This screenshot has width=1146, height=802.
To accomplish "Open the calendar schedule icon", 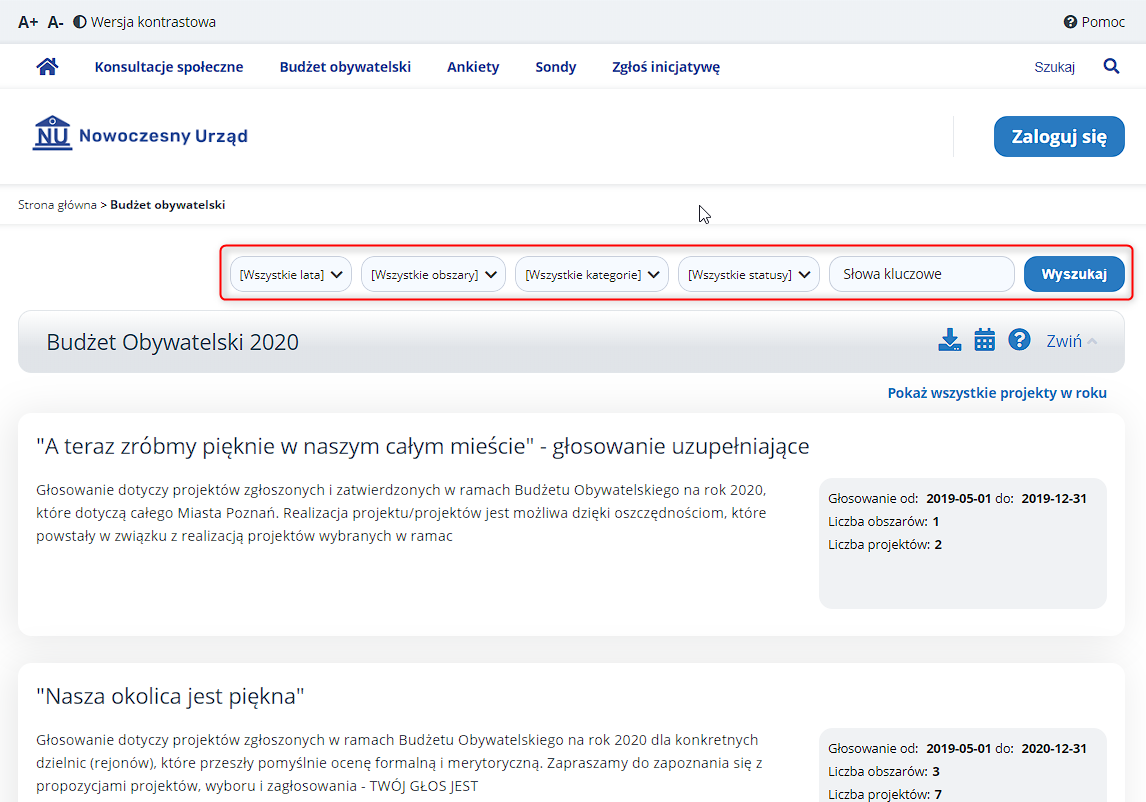I will [x=984, y=340].
